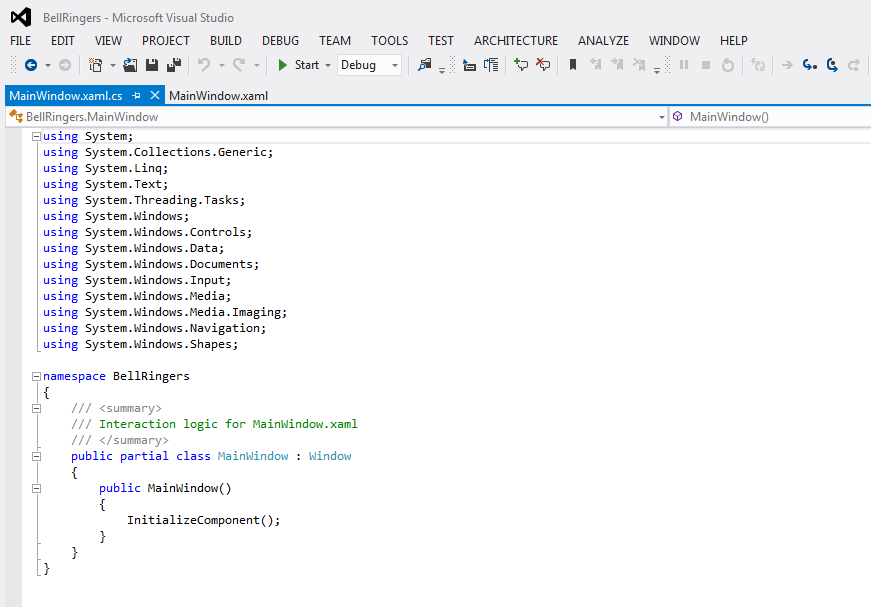This screenshot has width=871, height=607.
Task: Click the Break All pause icon
Action: pyautogui.click(x=684, y=65)
